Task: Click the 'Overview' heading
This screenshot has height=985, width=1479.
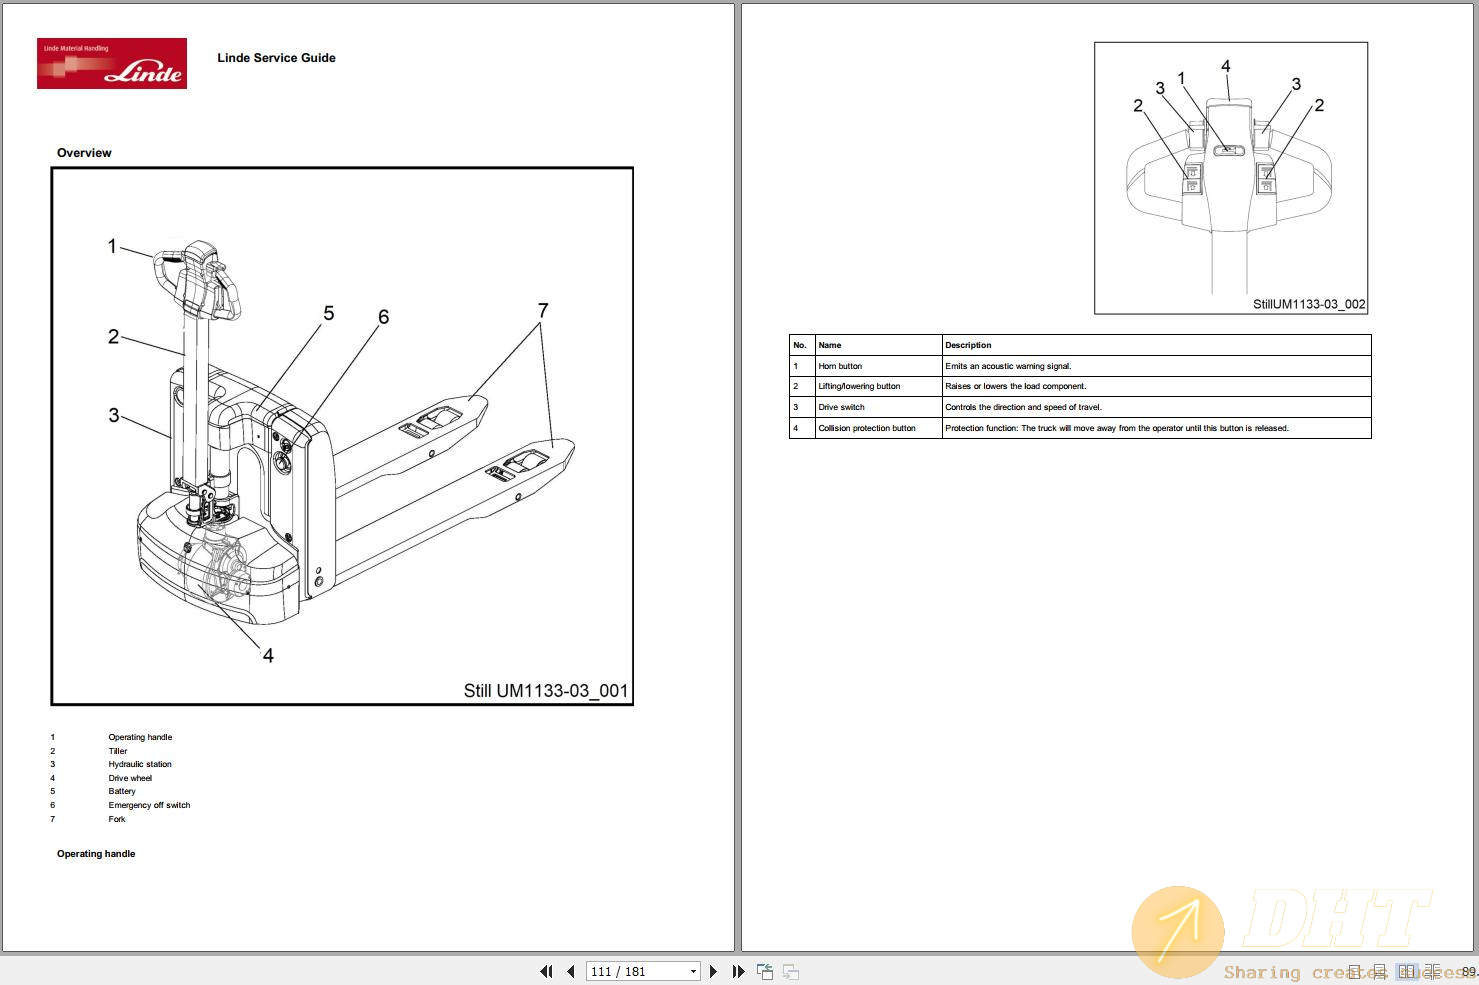Action: click(x=84, y=153)
